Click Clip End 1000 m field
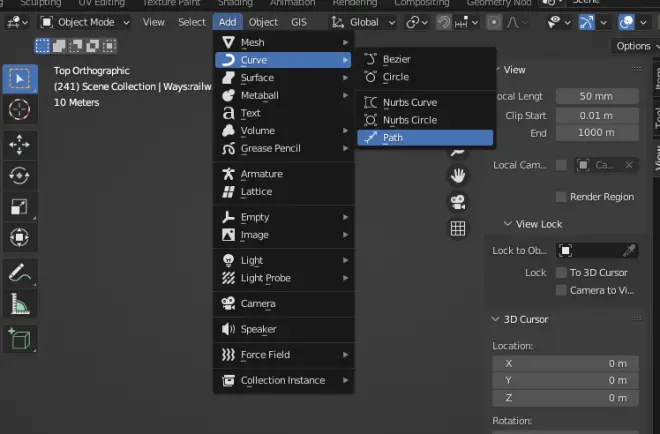The height and width of the screenshot is (434, 660). [597, 133]
